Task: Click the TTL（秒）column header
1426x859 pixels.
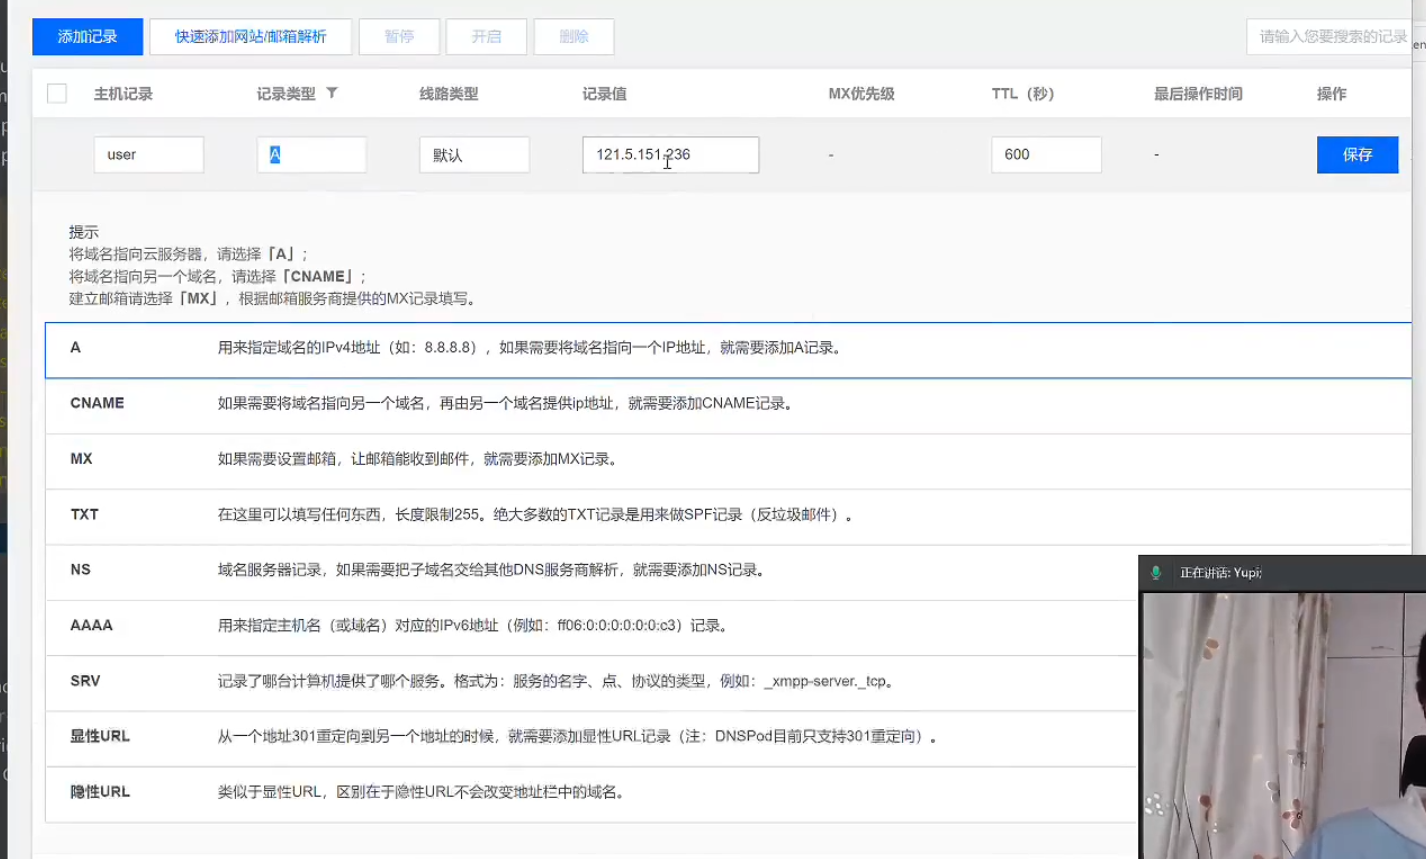Action: 1023,94
